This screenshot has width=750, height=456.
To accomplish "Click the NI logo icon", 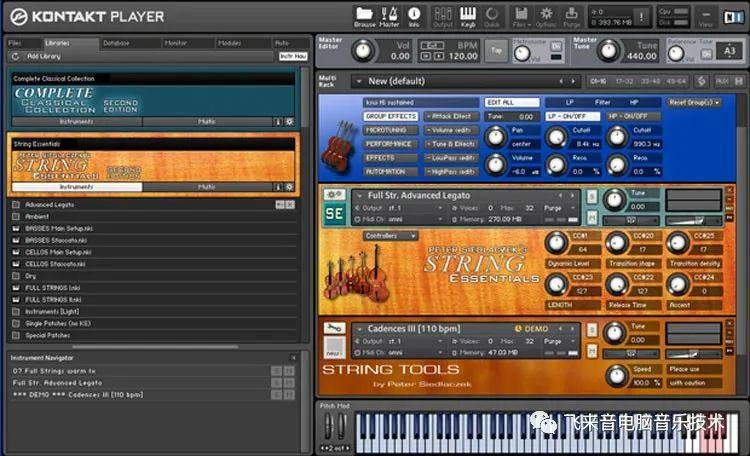I will click(x=732, y=17).
